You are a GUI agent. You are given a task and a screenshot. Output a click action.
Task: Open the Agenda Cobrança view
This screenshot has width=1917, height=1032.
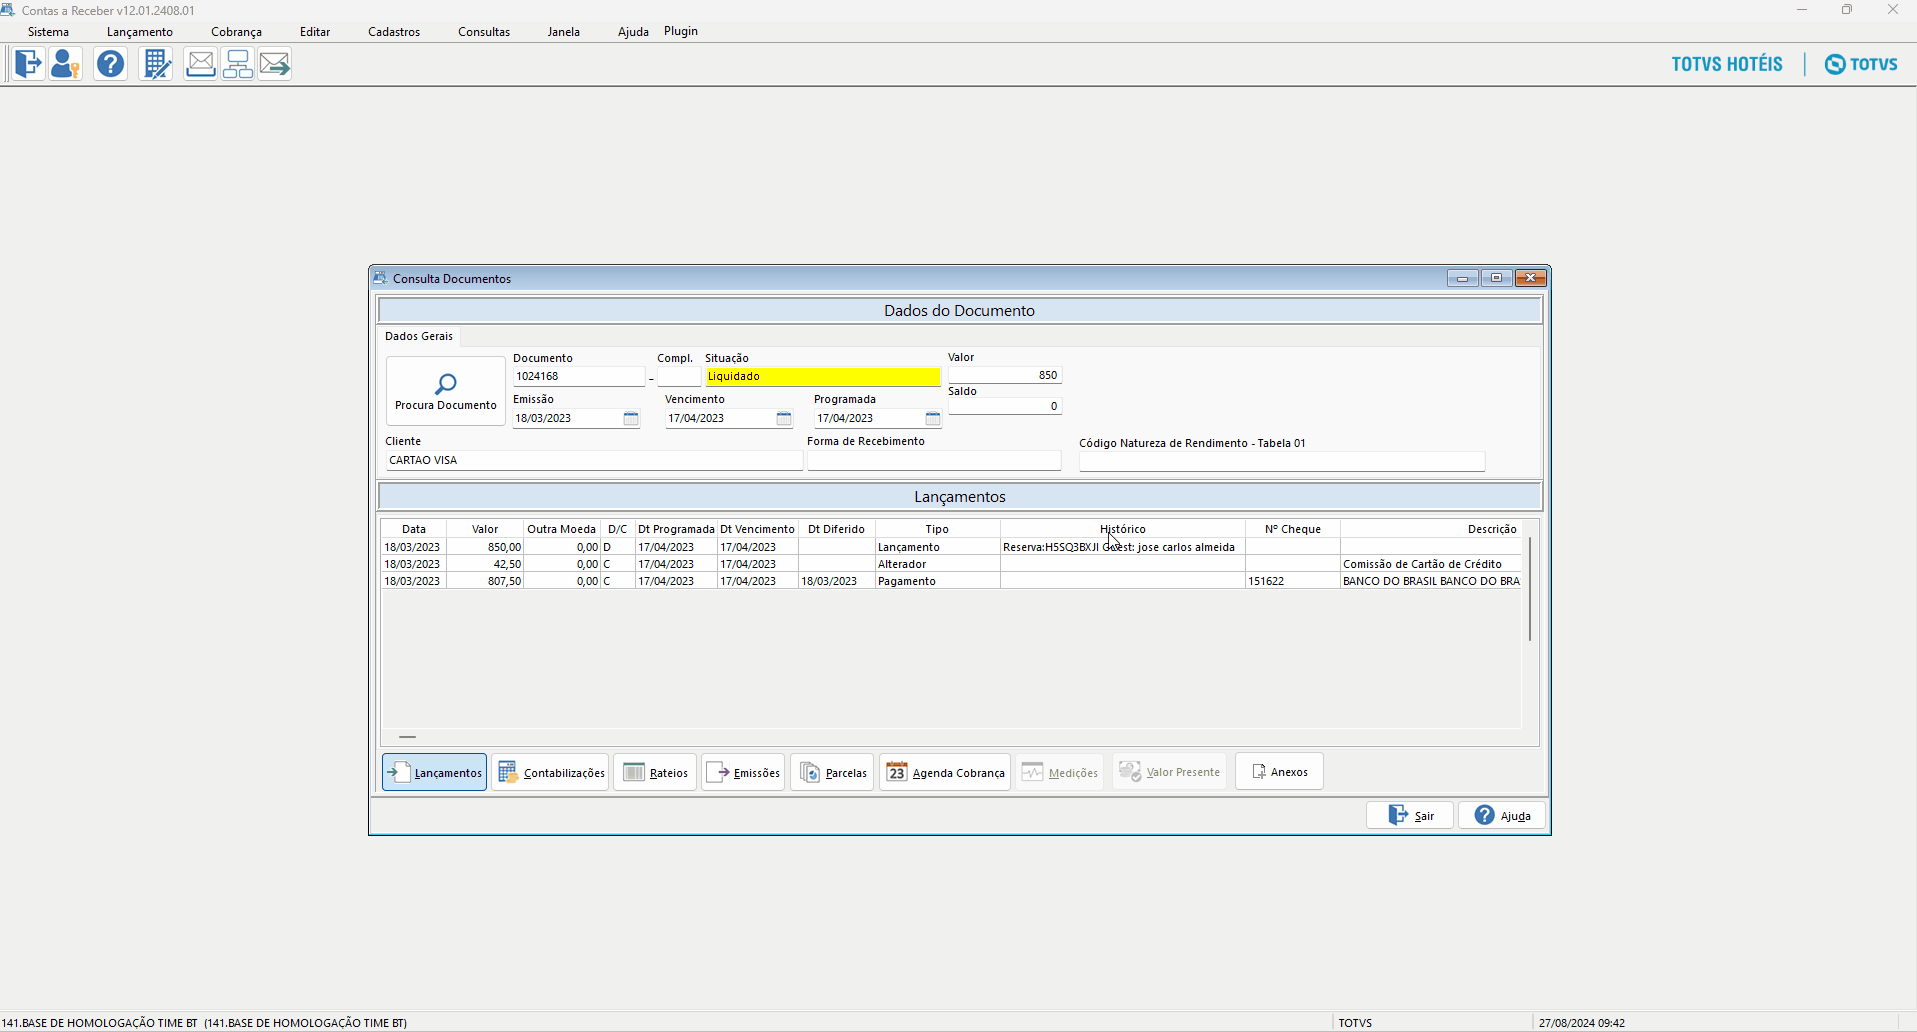pos(945,772)
